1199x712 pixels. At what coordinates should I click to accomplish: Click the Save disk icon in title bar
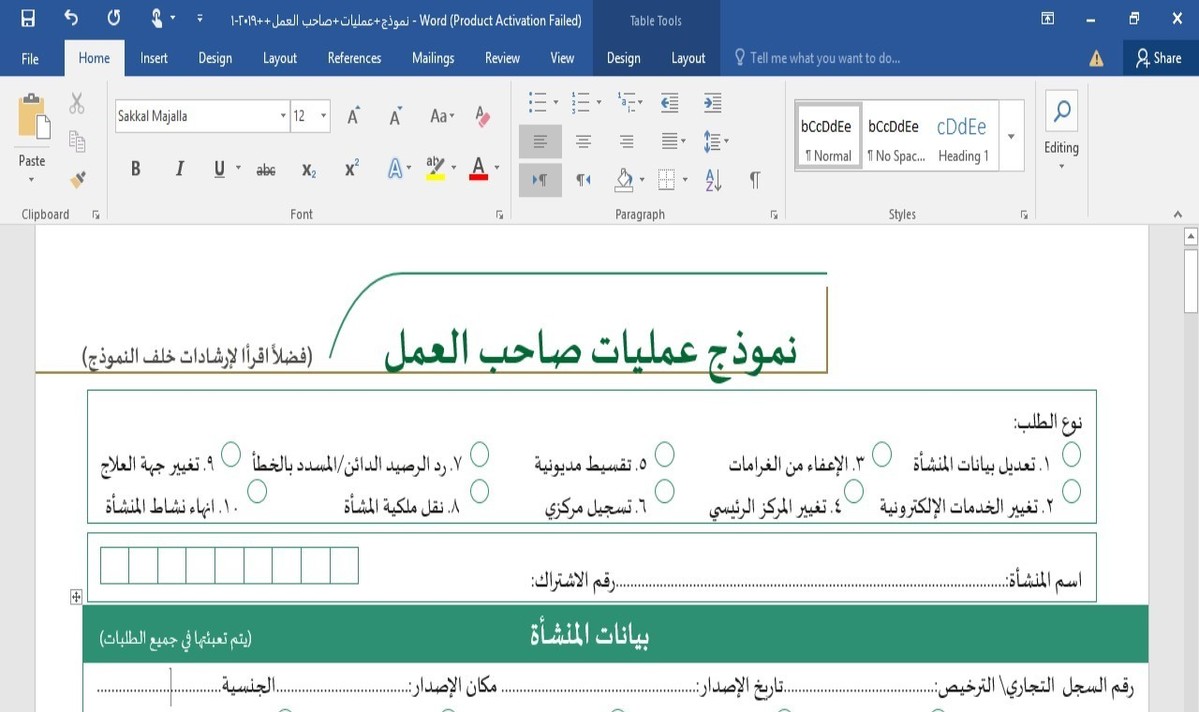point(28,18)
